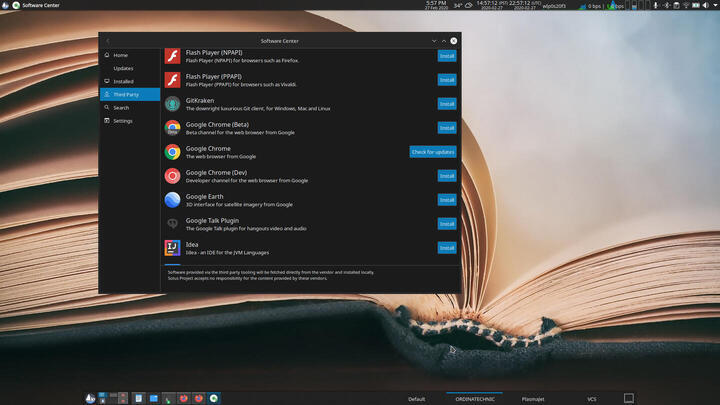Click the Google Talk Plugin icon

173,224
